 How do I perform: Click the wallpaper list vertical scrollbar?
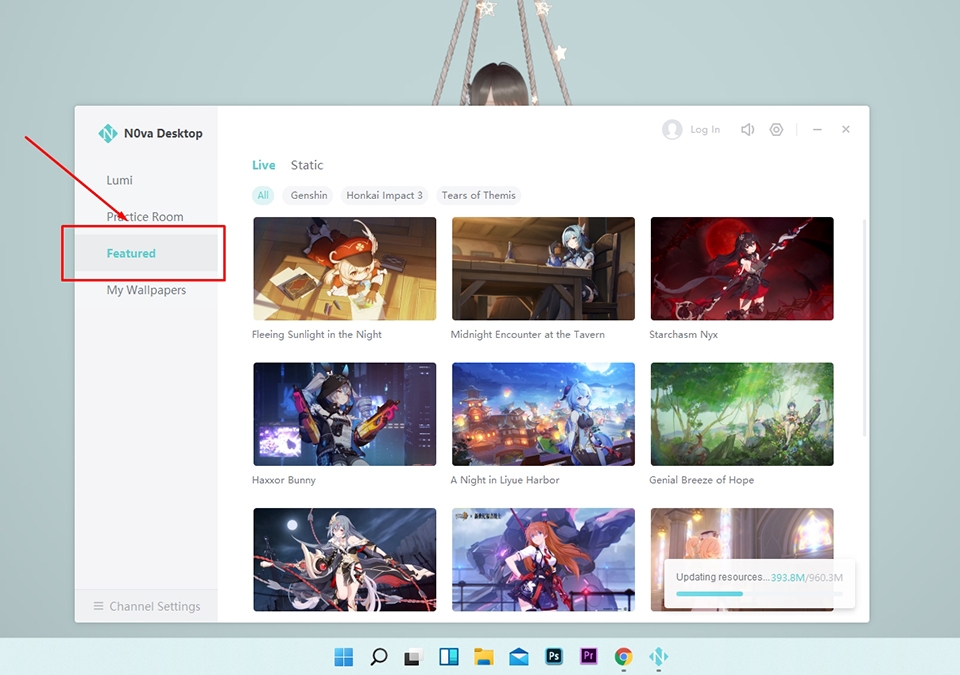pos(864,328)
